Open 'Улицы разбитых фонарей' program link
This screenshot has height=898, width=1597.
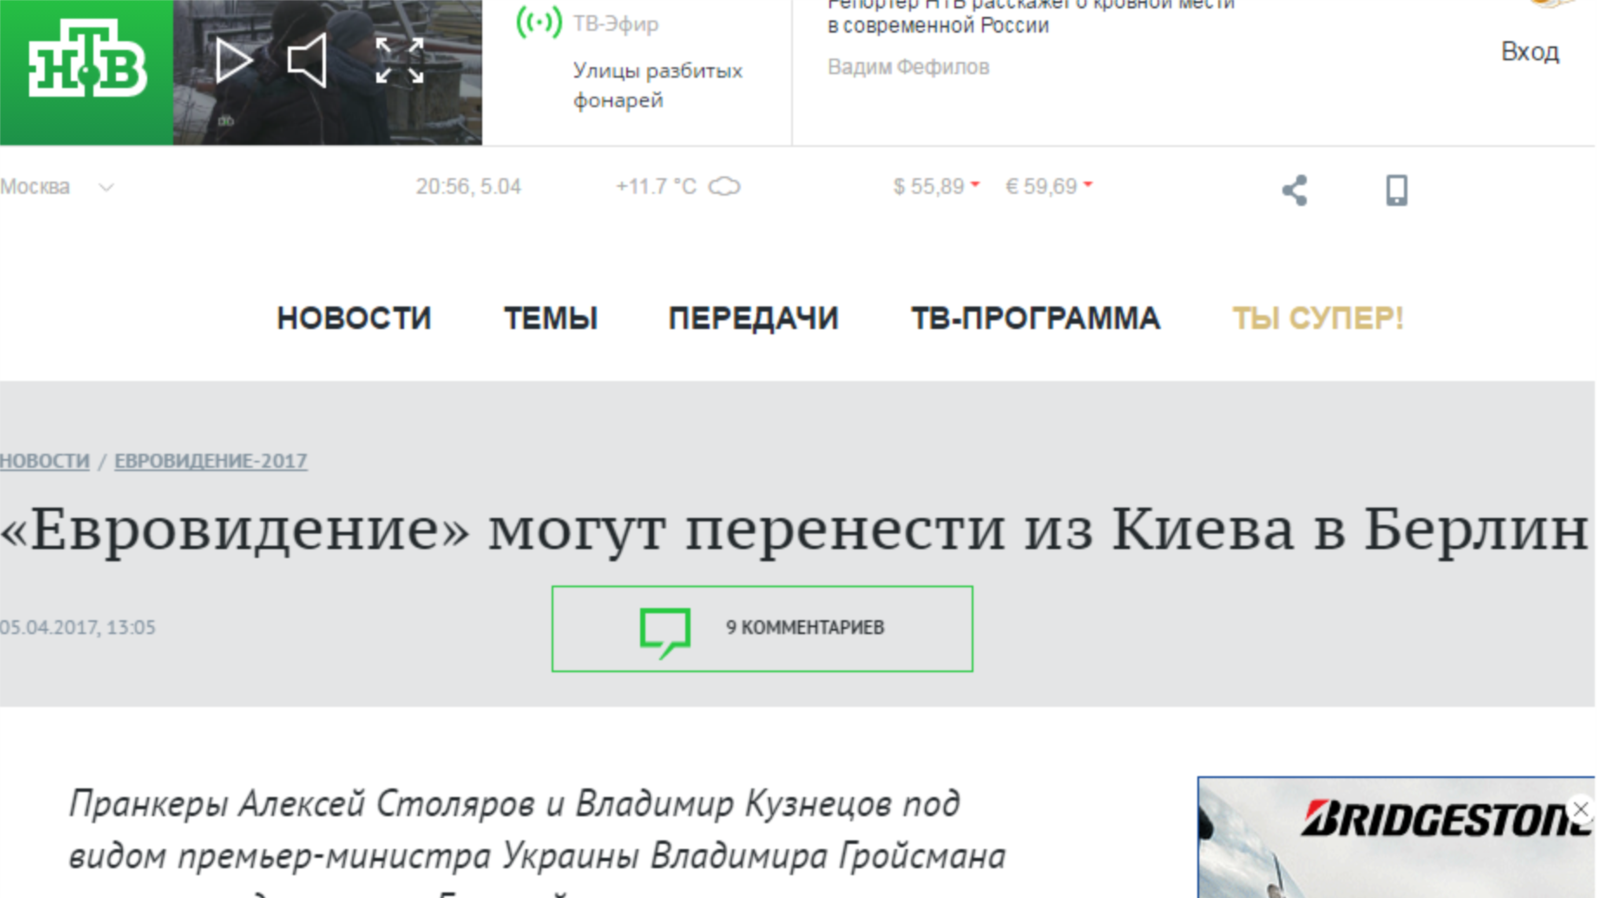(657, 85)
